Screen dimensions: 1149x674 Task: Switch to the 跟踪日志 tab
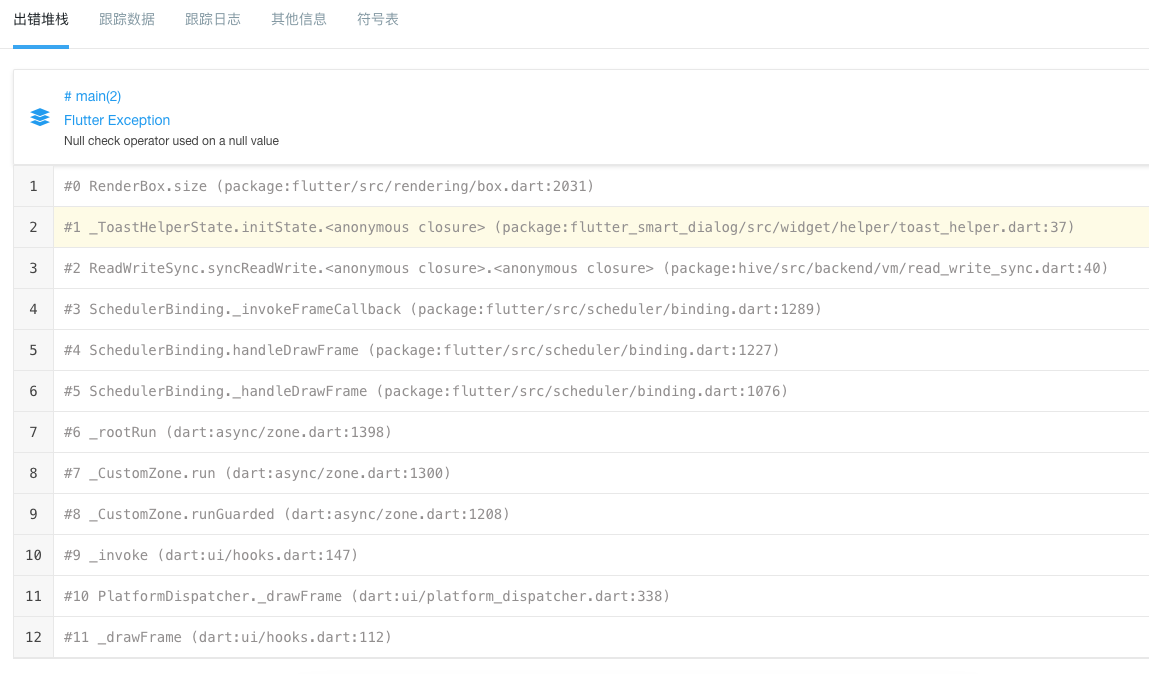point(212,18)
